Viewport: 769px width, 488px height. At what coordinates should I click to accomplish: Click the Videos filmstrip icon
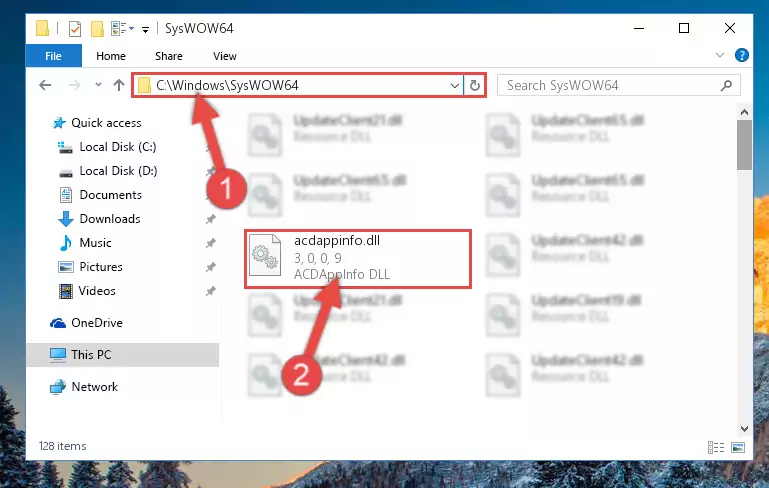tap(65, 291)
